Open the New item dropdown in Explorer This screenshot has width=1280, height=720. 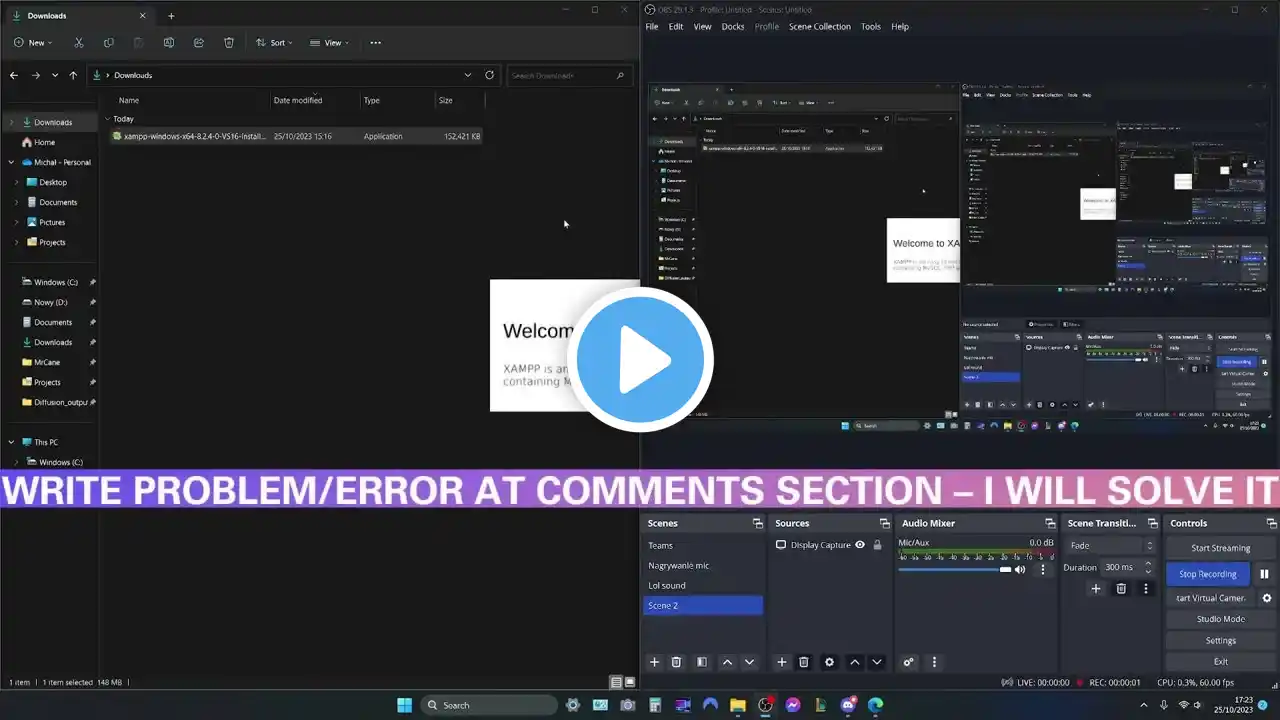pos(33,43)
